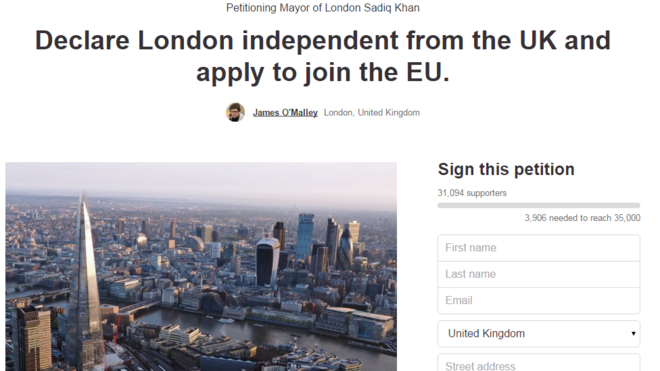Click the supporters progress bar

(x=539, y=206)
